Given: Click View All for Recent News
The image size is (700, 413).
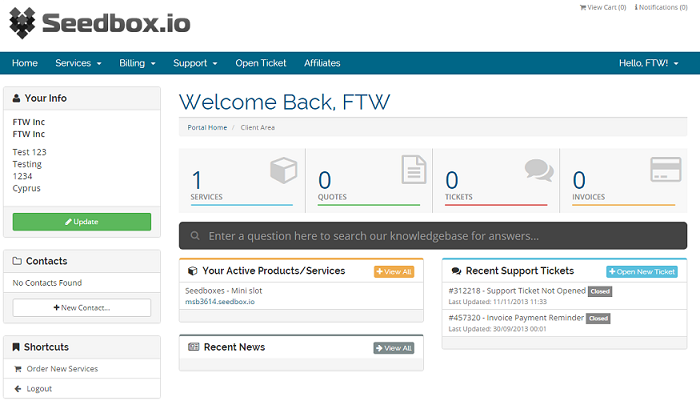Looking at the screenshot, I should 394,348.
